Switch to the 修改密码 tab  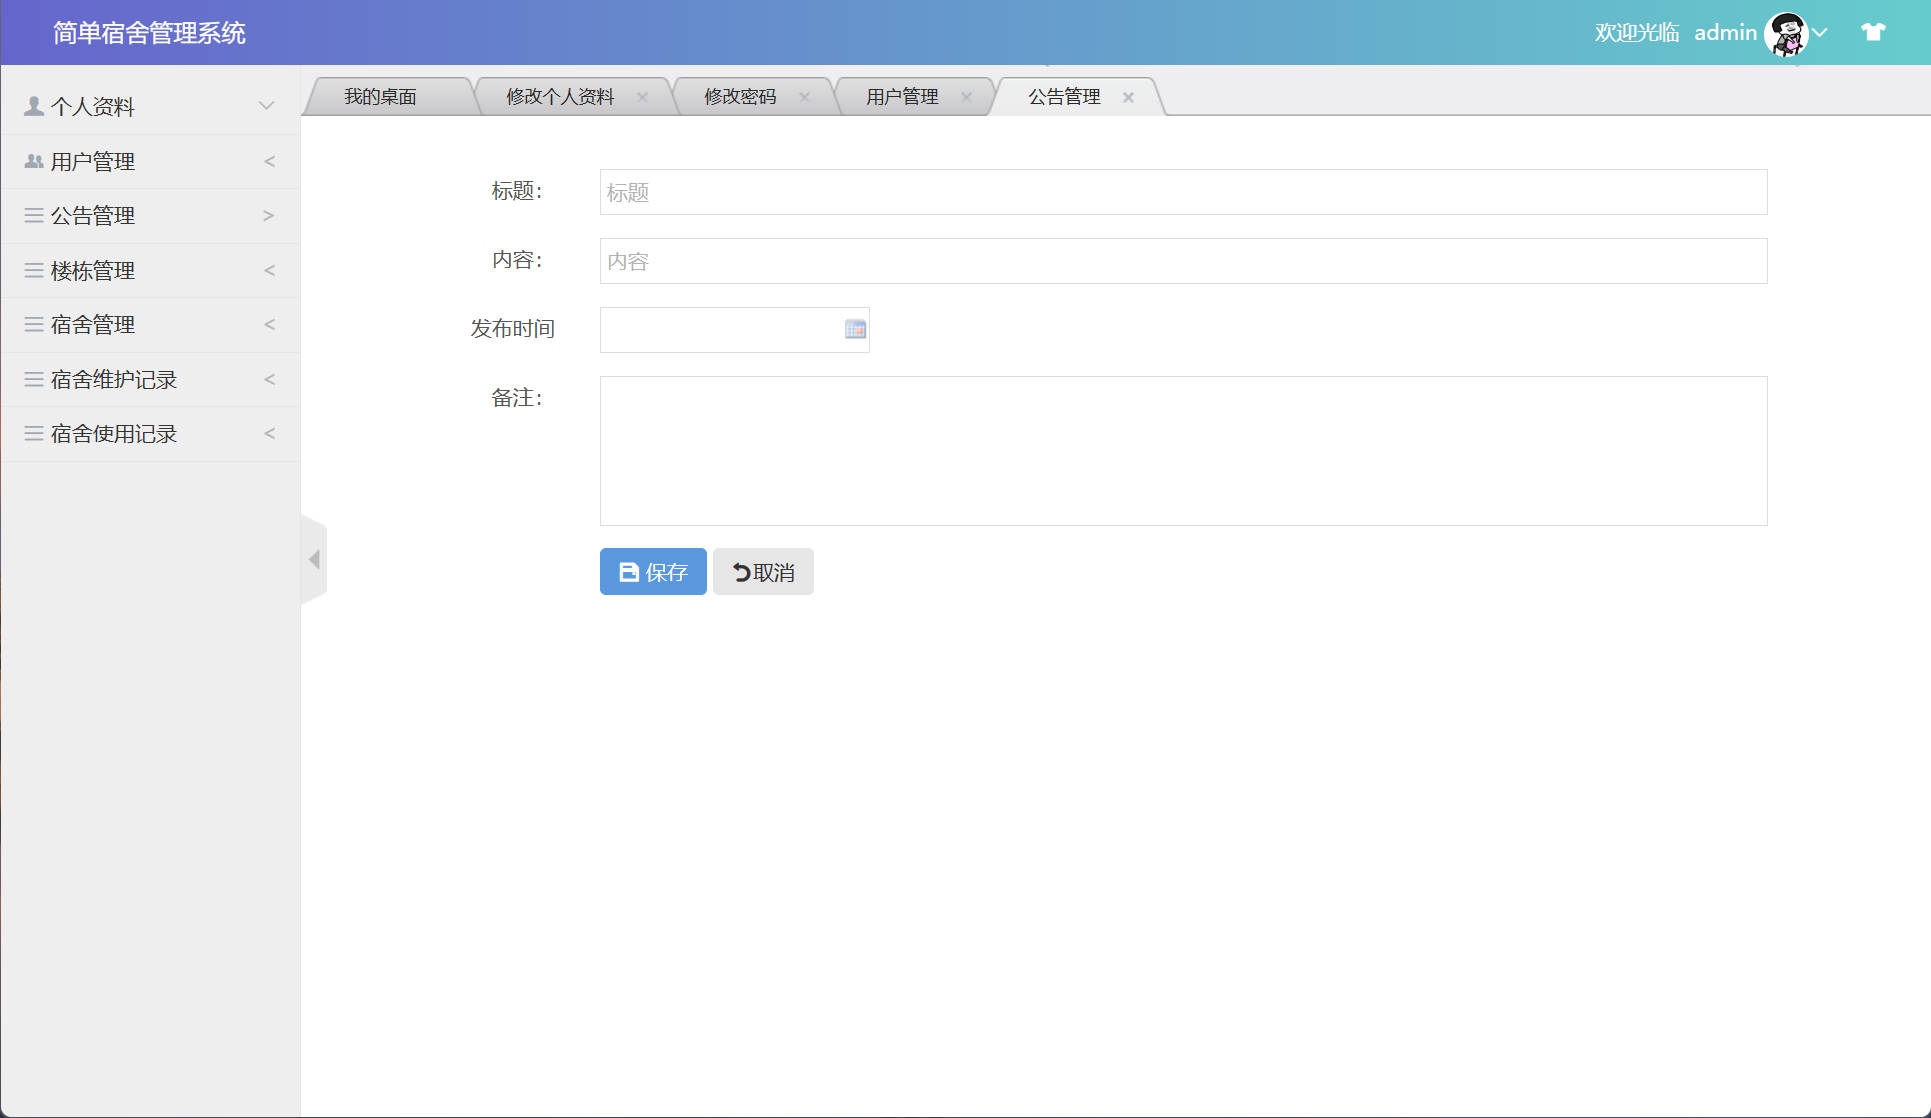pos(742,96)
